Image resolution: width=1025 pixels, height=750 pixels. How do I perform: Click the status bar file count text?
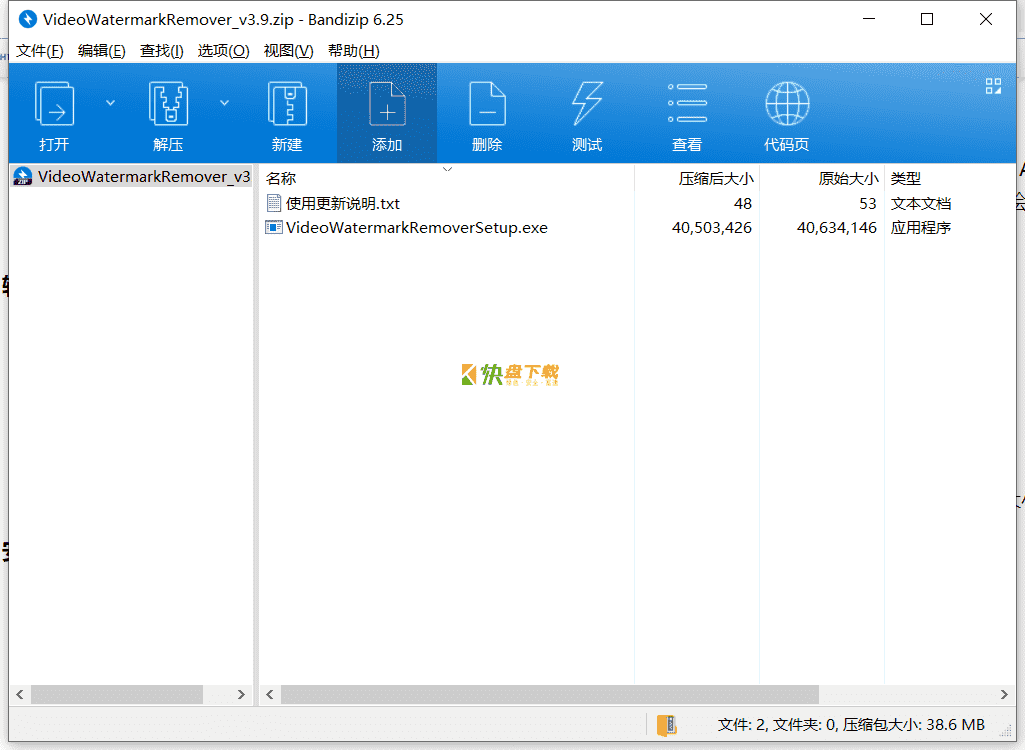pyautogui.click(x=851, y=724)
